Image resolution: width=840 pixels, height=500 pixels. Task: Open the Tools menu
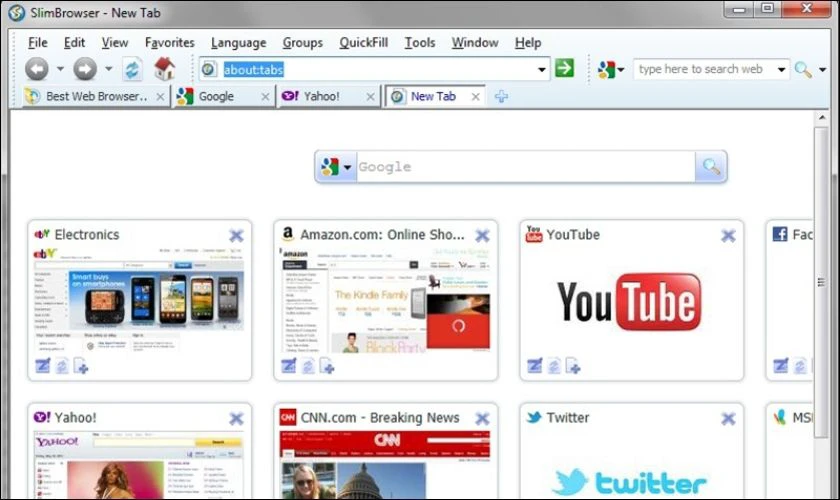click(x=419, y=43)
